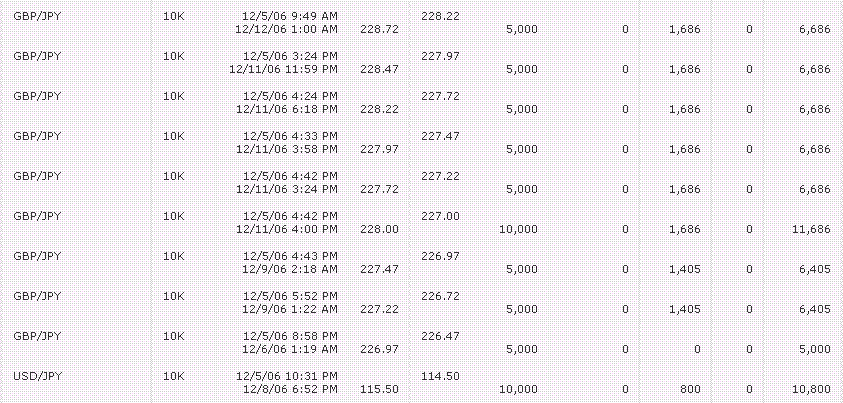Click the 10,800 net total on USD/JPY row
Image resolution: width=843 pixels, height=403 pixels.
pyautogui.click(x=811, y=389)
